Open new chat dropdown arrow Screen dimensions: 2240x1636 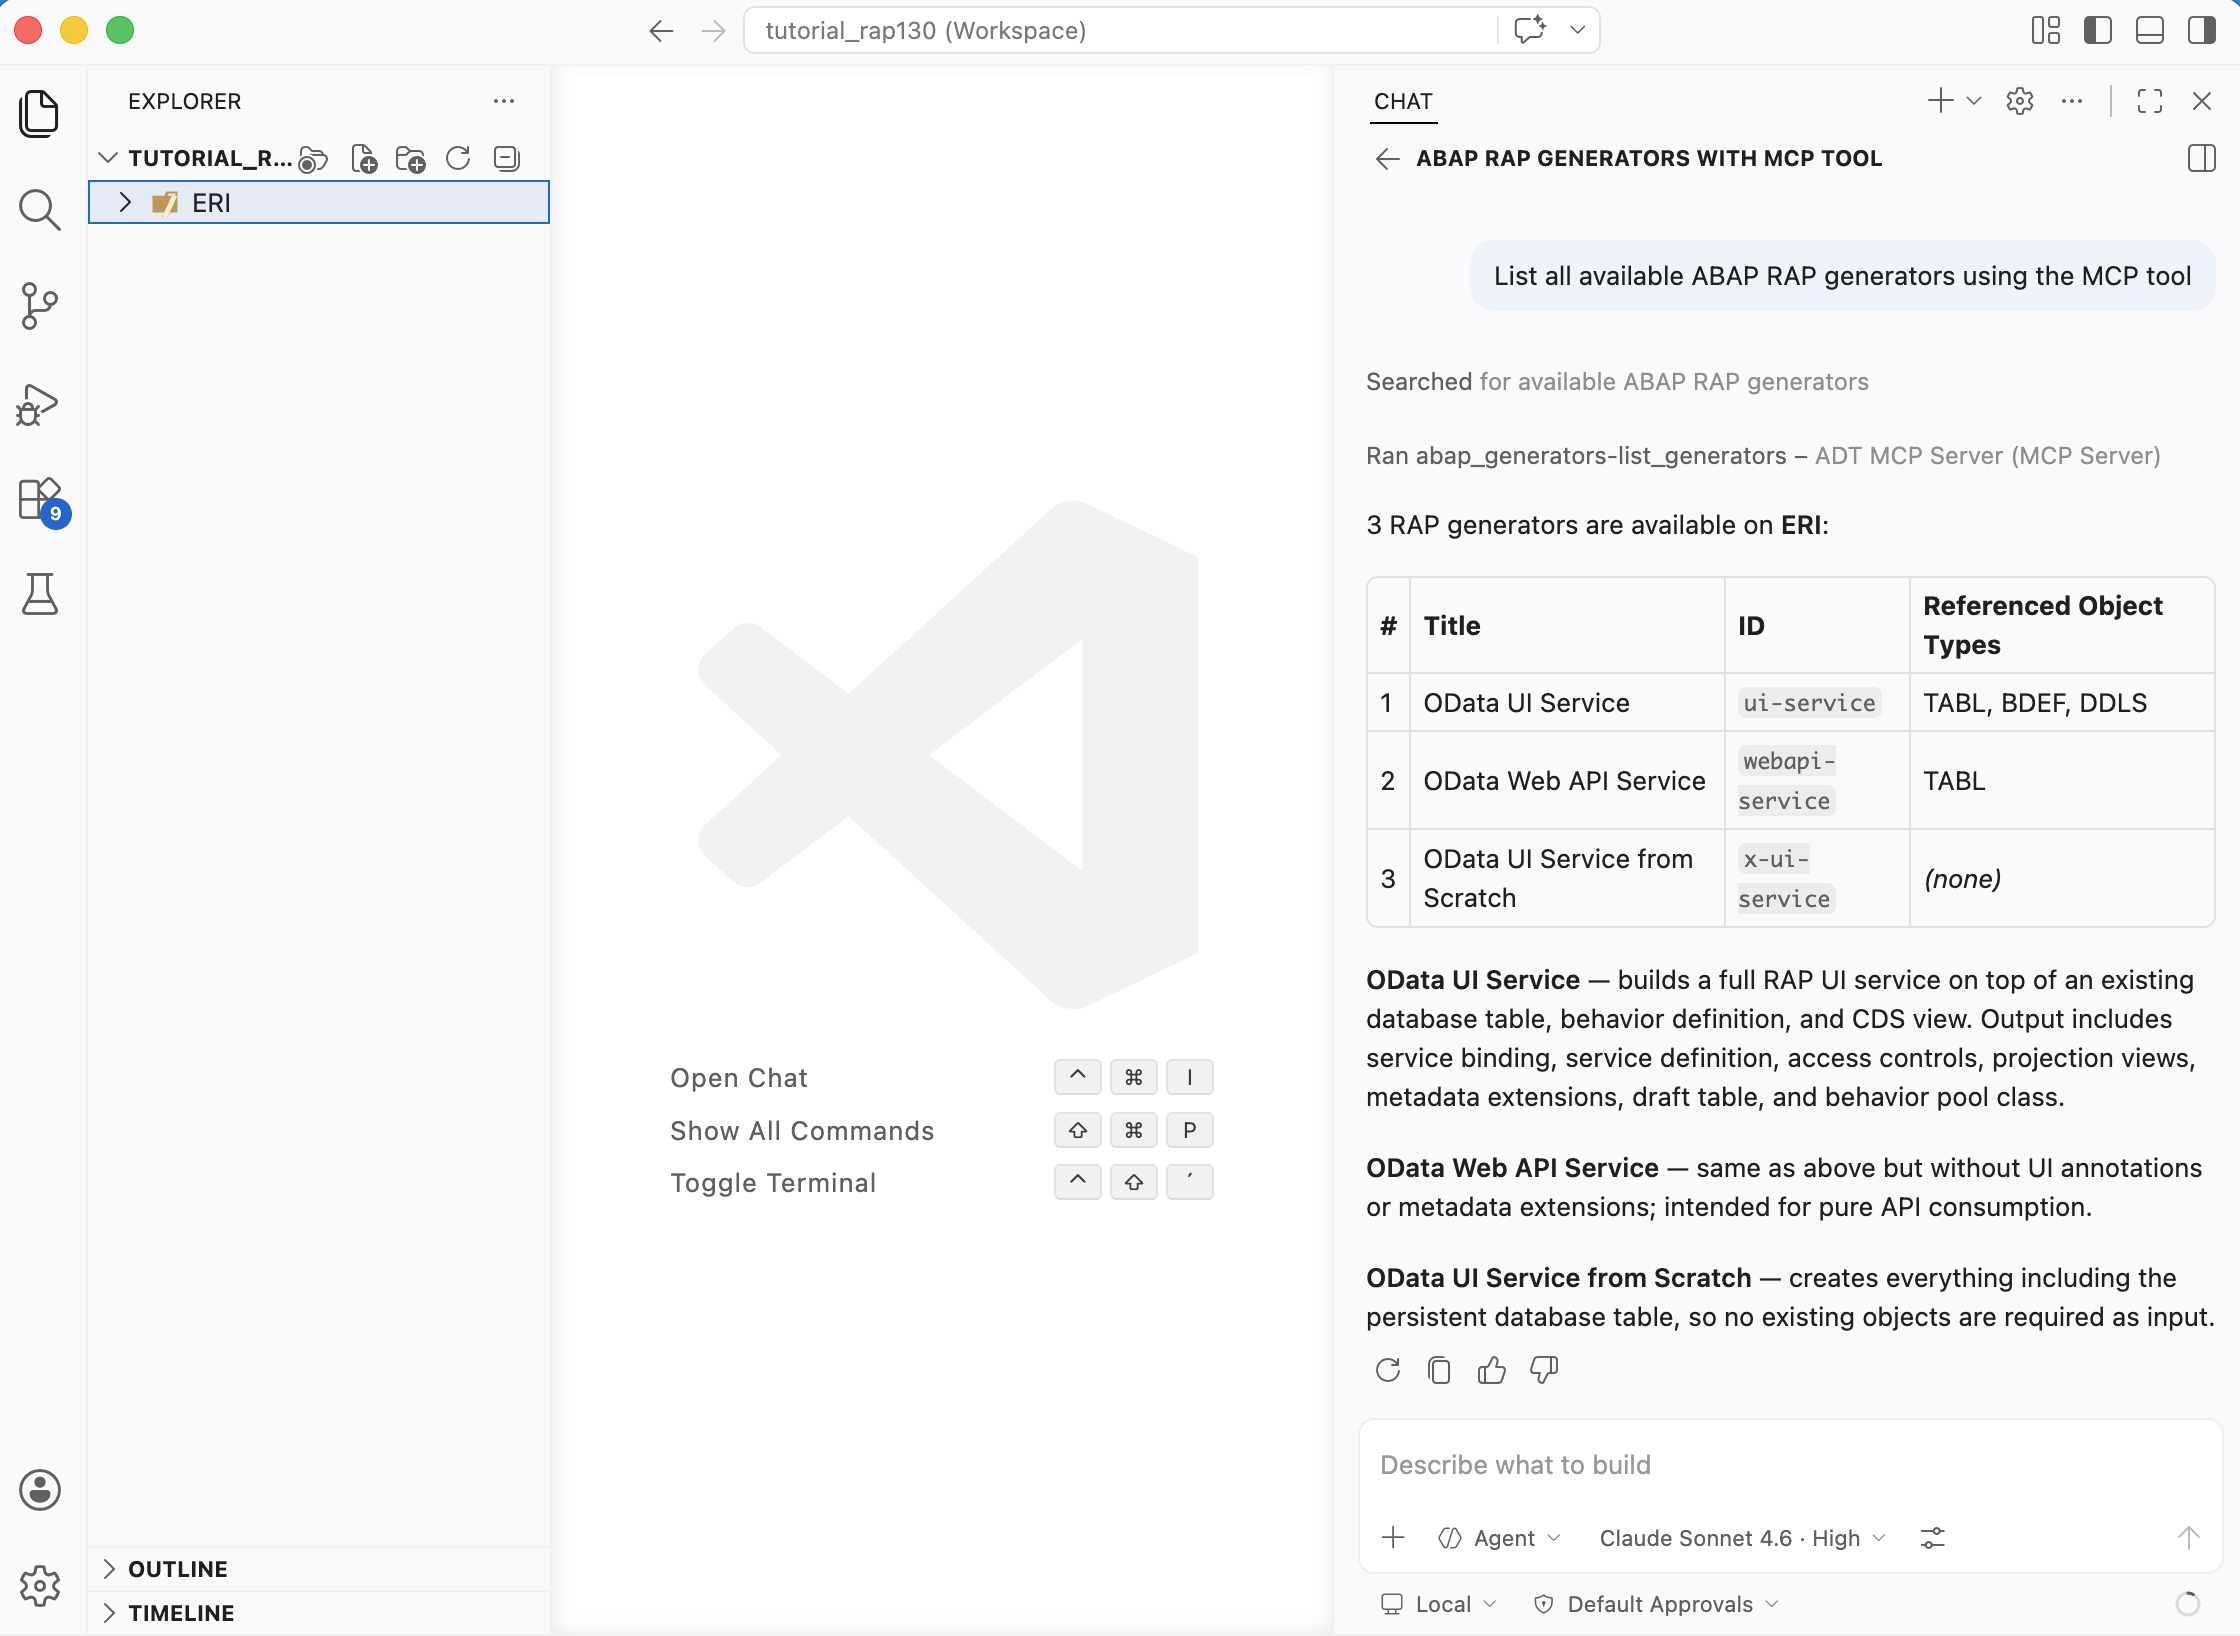pyautogui.click(x=1974, y=101)
